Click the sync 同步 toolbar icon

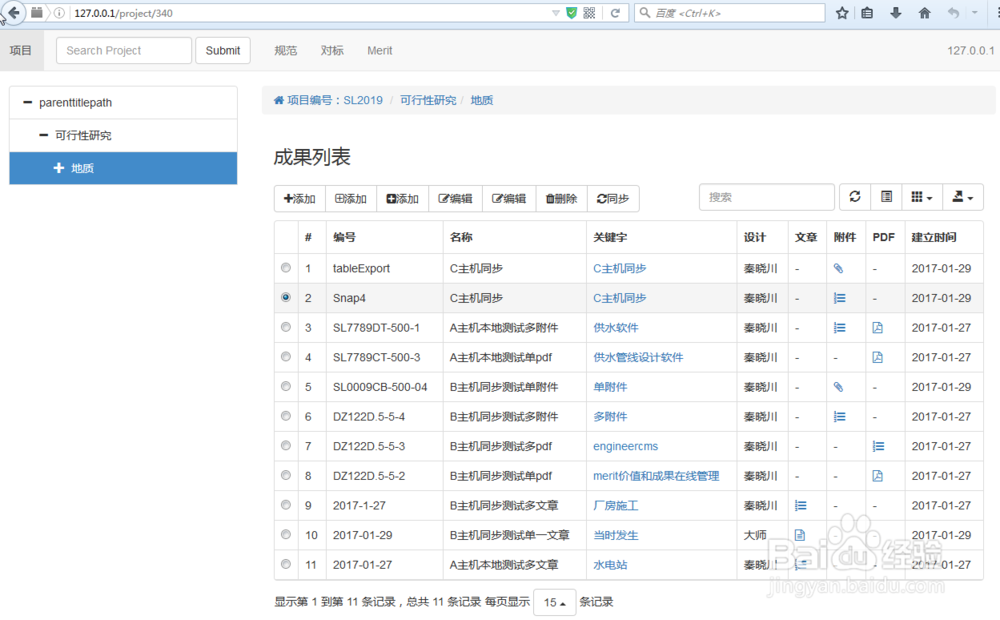[x=613, y=198]
